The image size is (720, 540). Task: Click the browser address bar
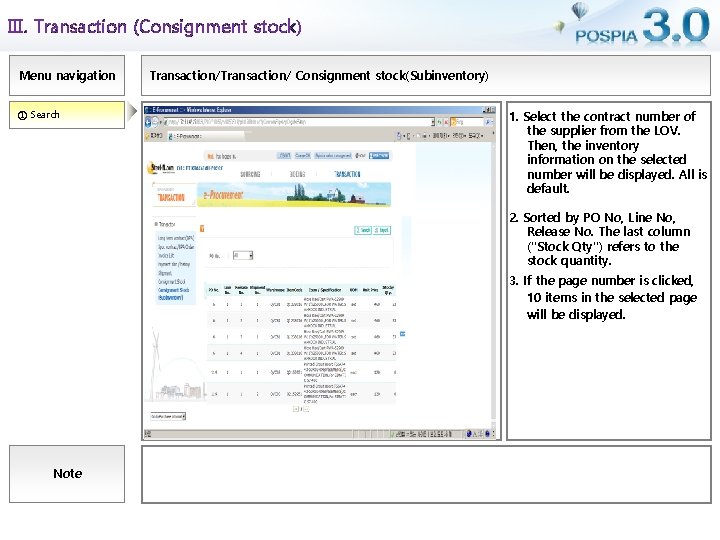coord(298,122)
